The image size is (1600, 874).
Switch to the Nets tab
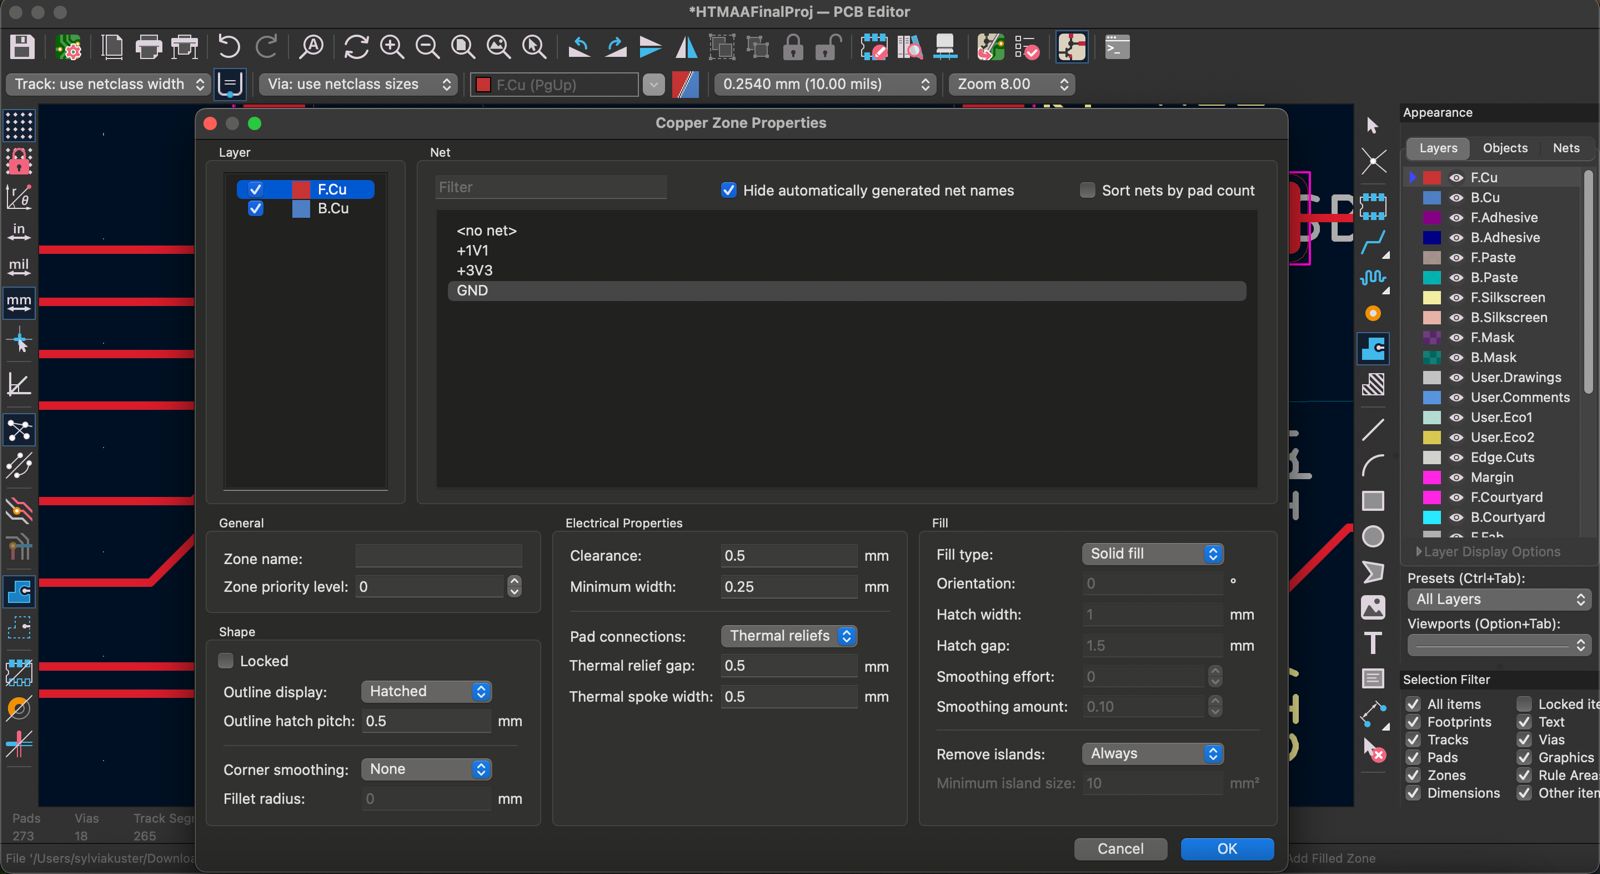[x=1565, y=148]
